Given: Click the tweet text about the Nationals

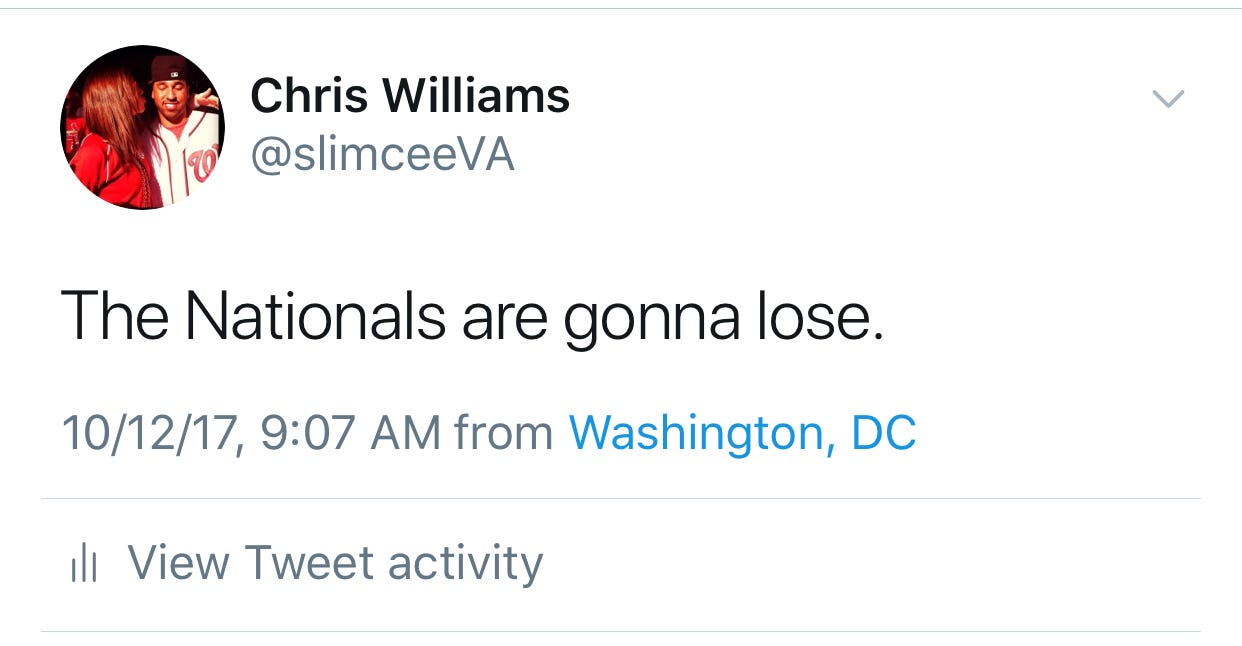Looking at the screenshot, I should click(x=472, y=318).
